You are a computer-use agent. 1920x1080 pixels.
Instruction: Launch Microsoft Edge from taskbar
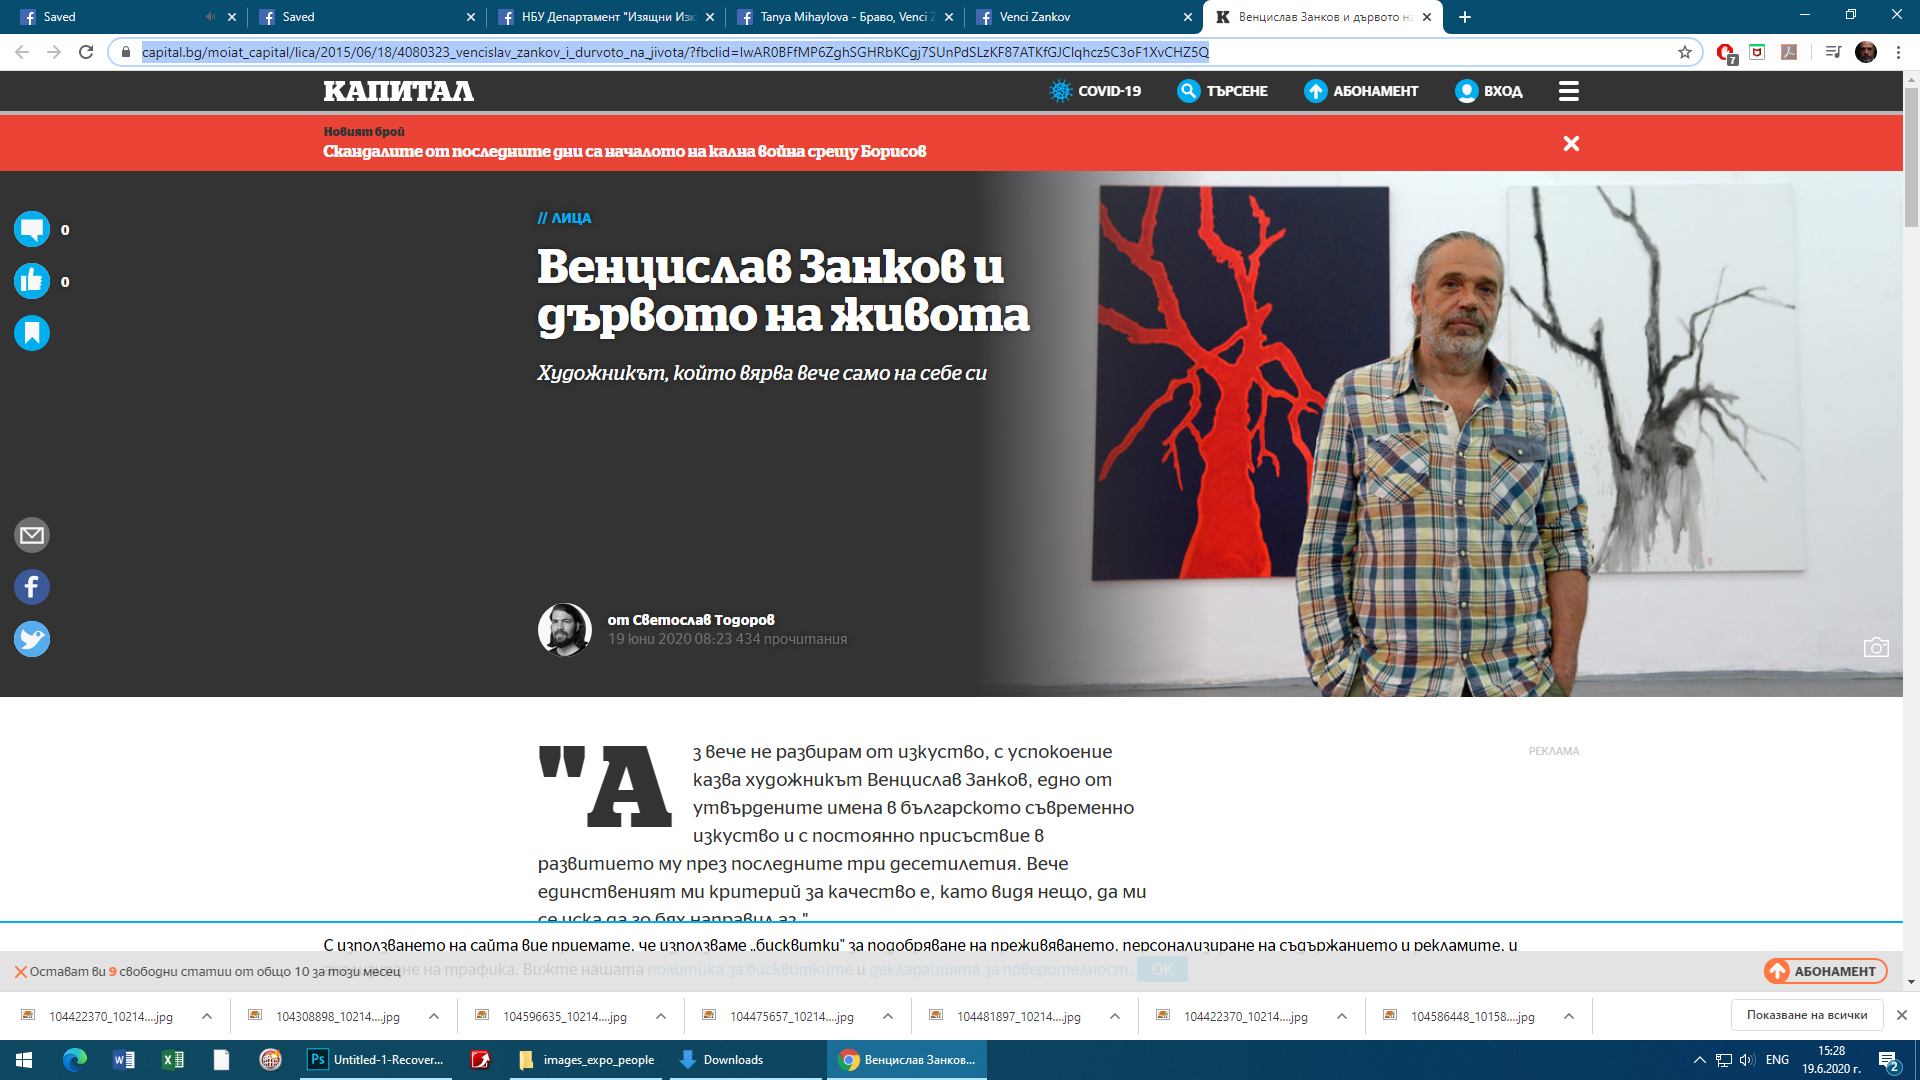(x=75, y=1060)
